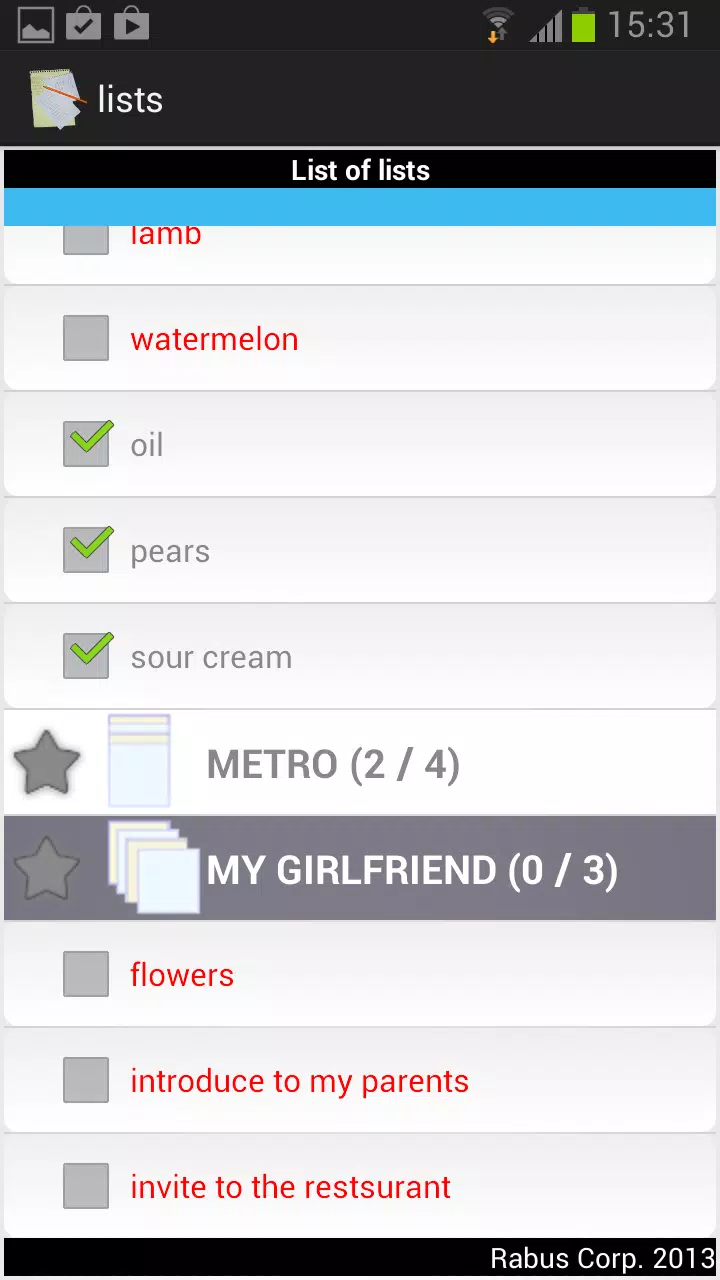Screen dimensions: 720x1280
Task: Collapse the MY GIRLFRIEND (0 / 3) list
Action: click(x=360, y=869)
